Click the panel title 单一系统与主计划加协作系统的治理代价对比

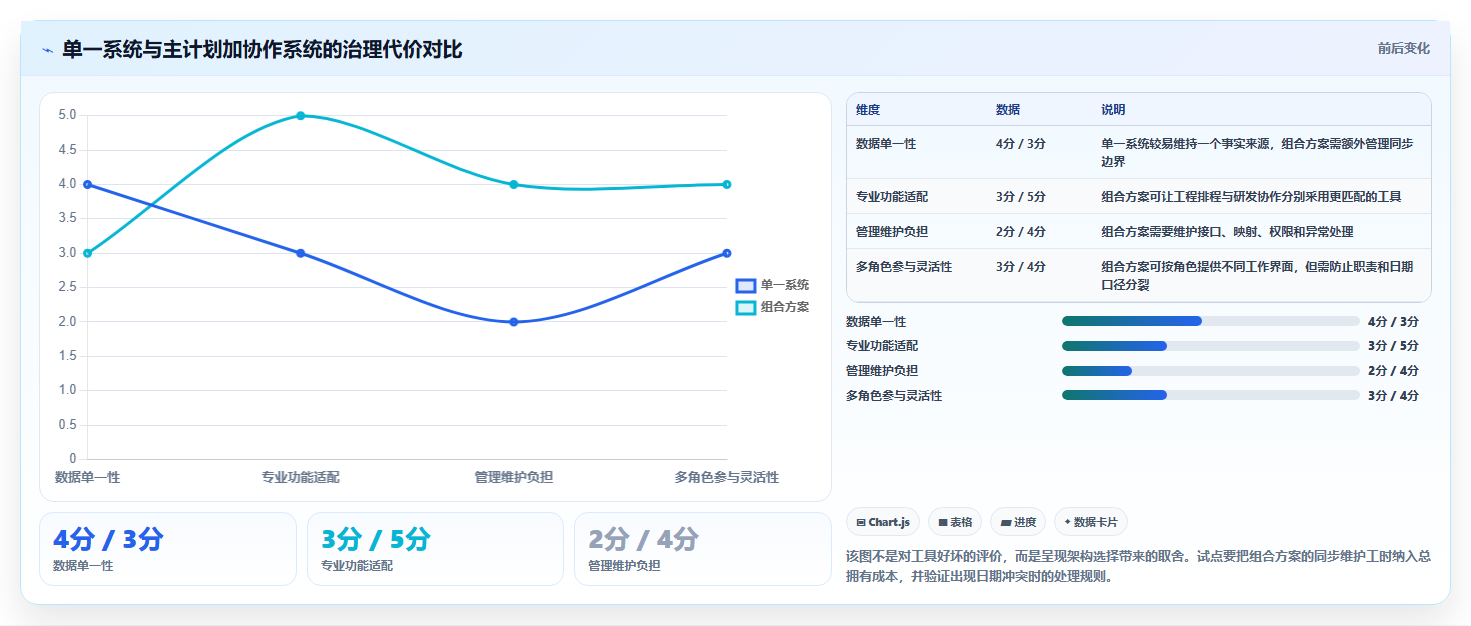(x=262, y=49)
